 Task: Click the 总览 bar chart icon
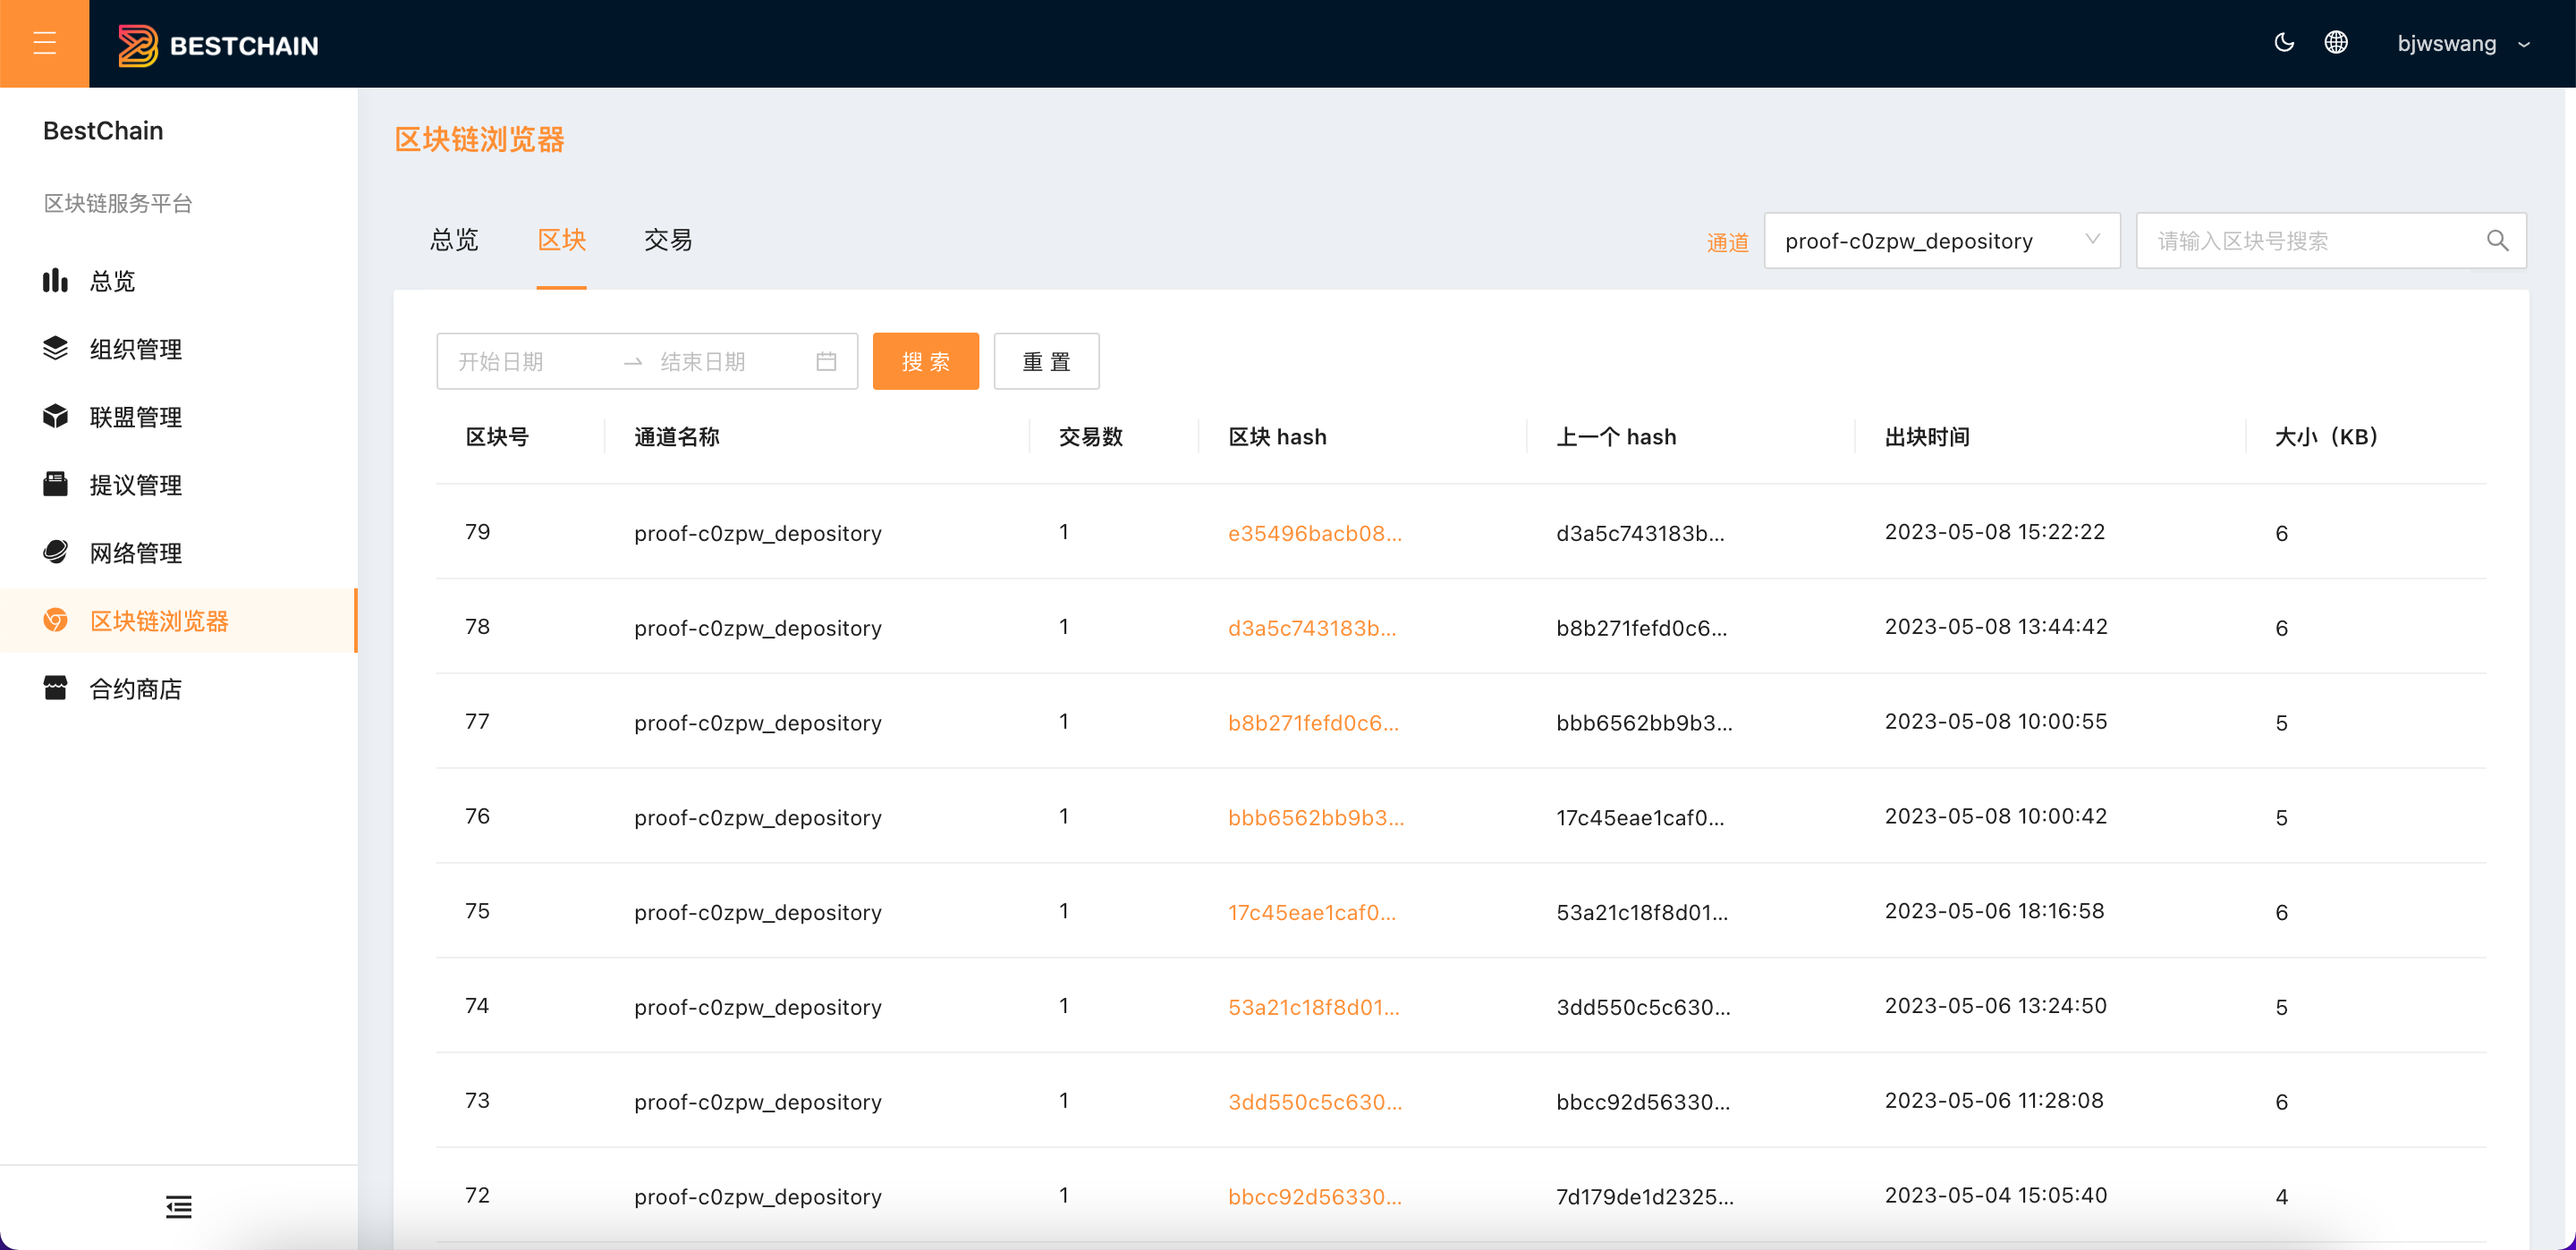55,281
